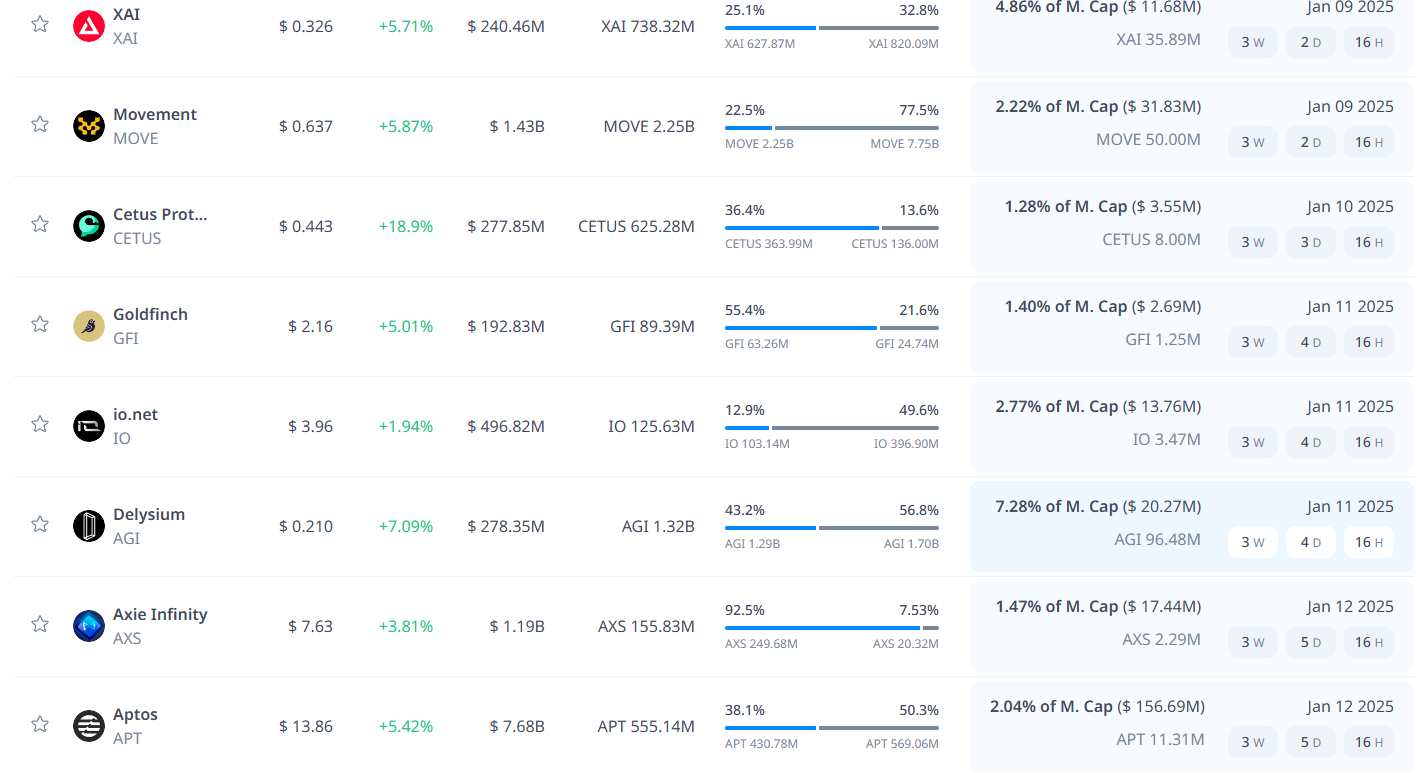Click Aptos 16 H countdown chip

point(1368,742)
